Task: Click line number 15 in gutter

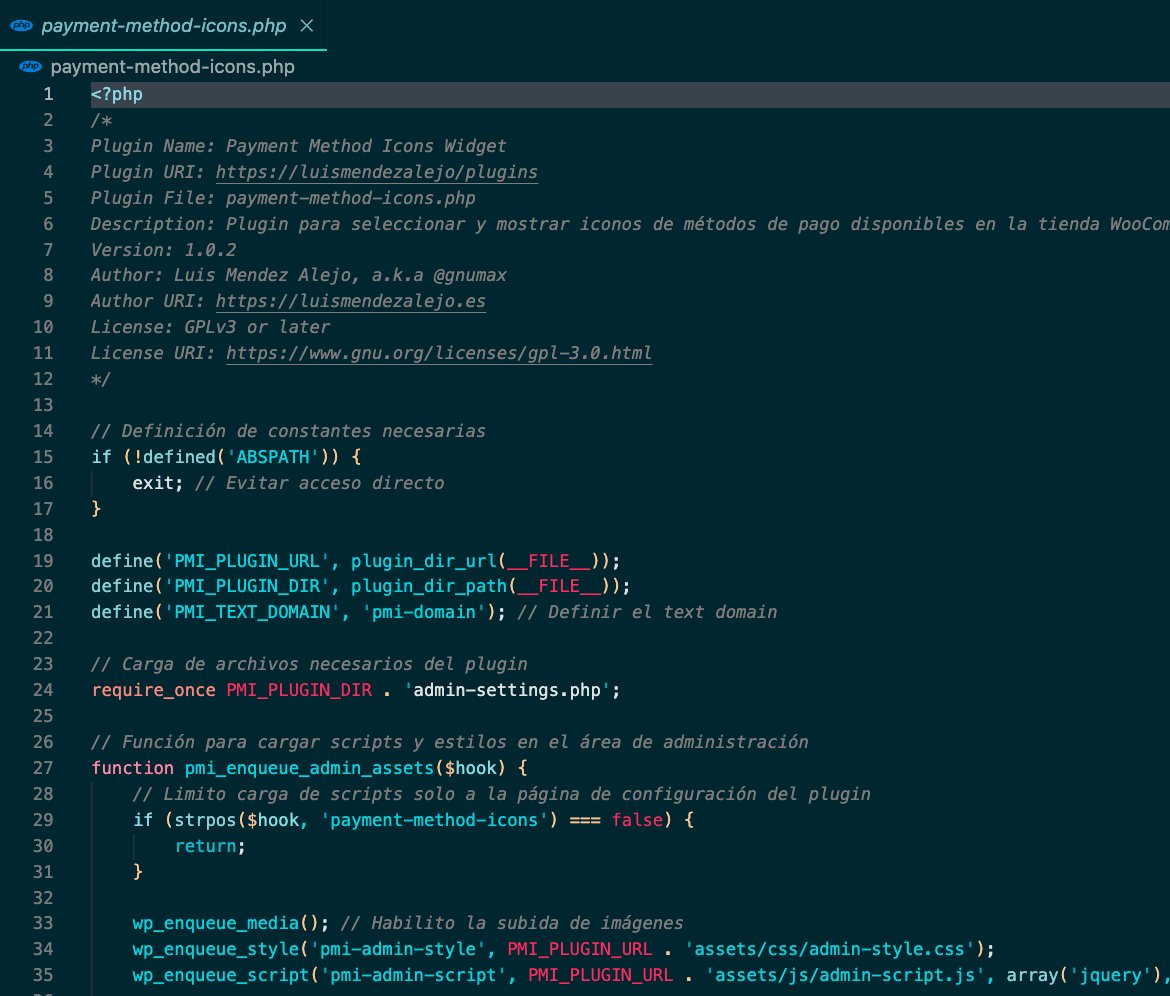Action: pyautogui.click(x=43, y=457)
